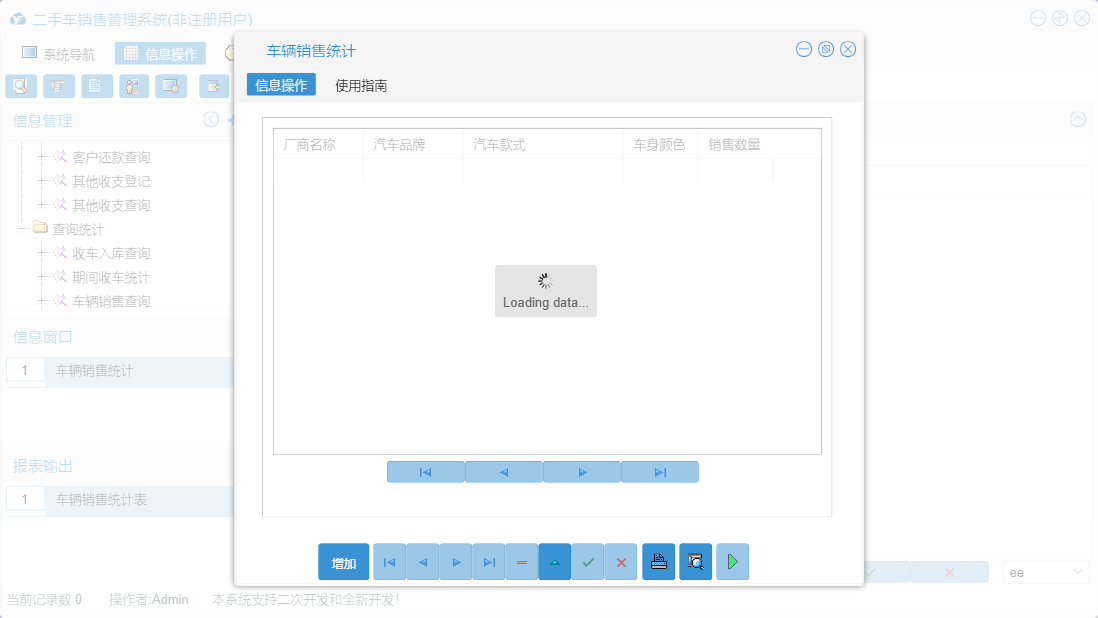Switch to the 使用指南 tab
The width and height of the screenshot is (1098, 618).
[x=360, y=85]
